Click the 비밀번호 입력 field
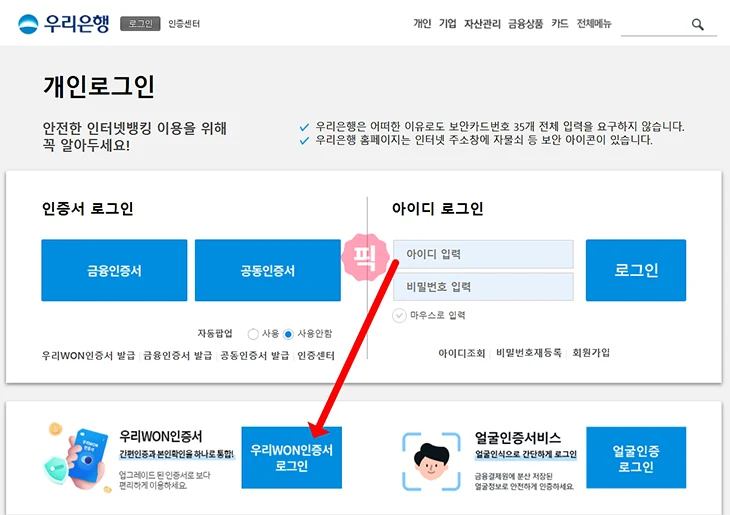The image size is (730, 515). pyautogui.click(x=483, y=287)
